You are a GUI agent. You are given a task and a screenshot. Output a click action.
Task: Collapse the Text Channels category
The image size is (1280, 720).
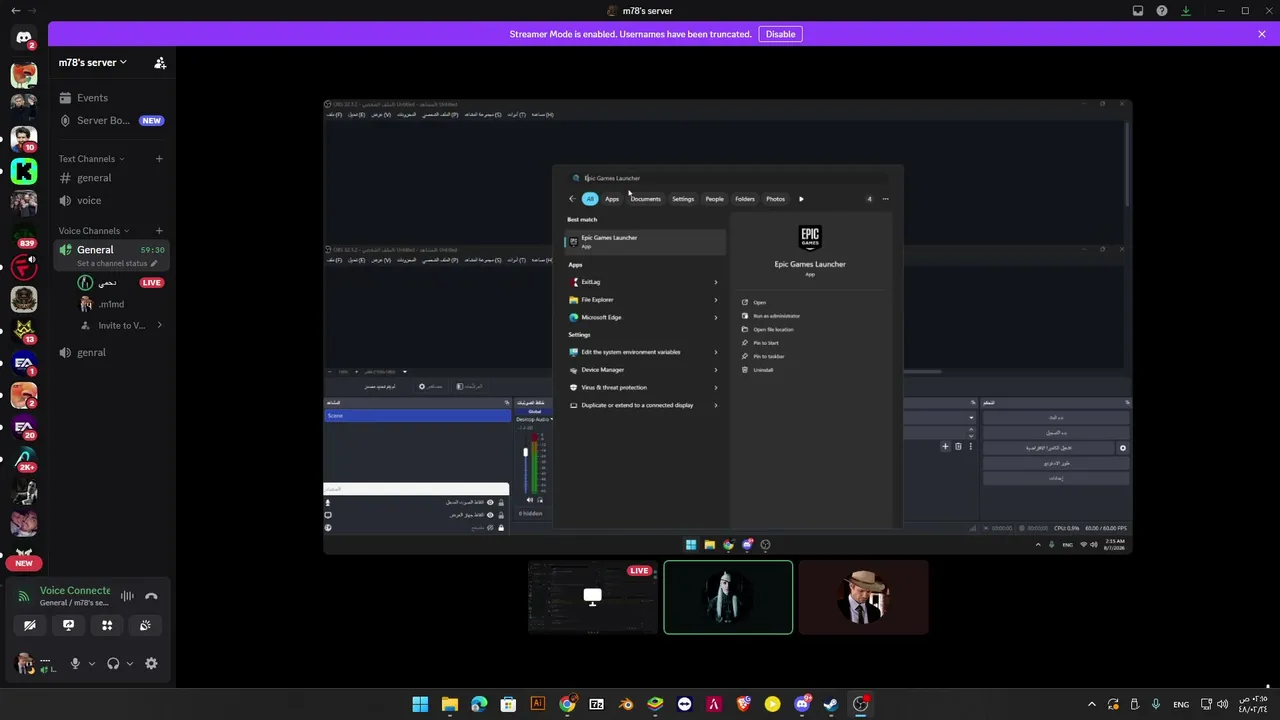coord(91,159)
